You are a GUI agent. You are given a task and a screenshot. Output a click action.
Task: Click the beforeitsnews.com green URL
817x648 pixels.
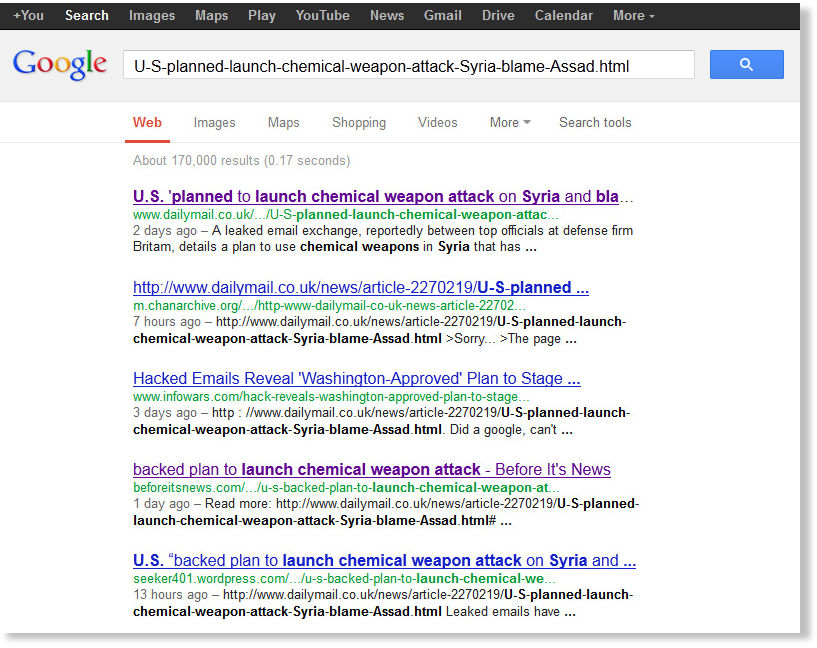346,488
